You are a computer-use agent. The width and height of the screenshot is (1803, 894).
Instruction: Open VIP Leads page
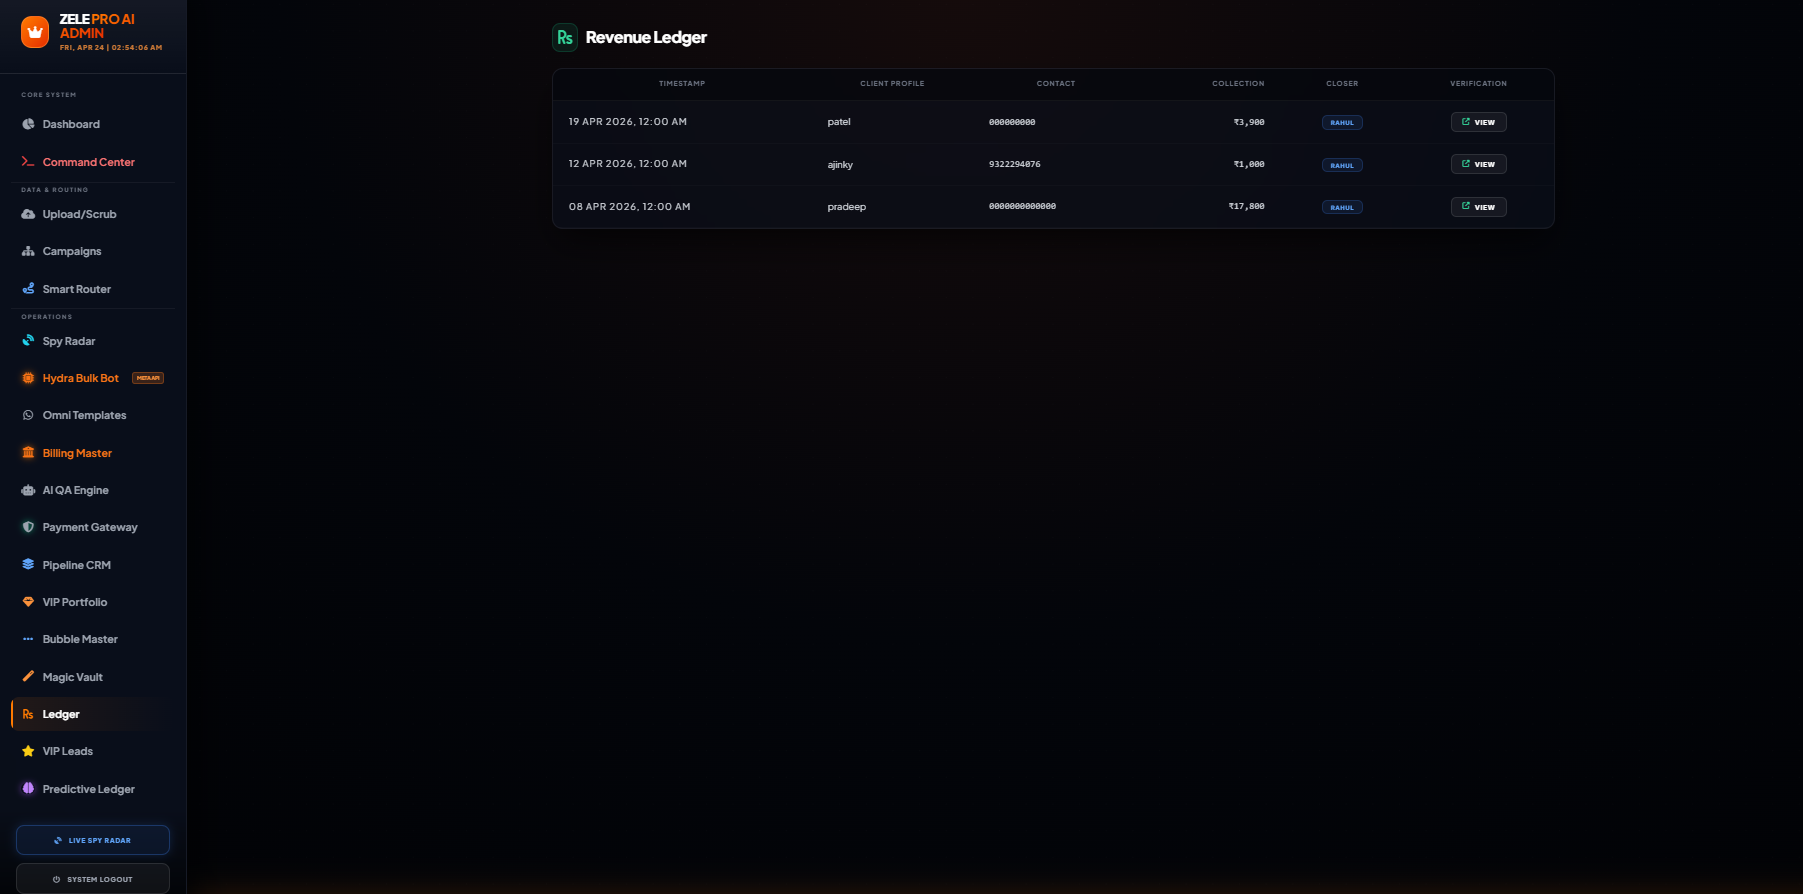93,751
